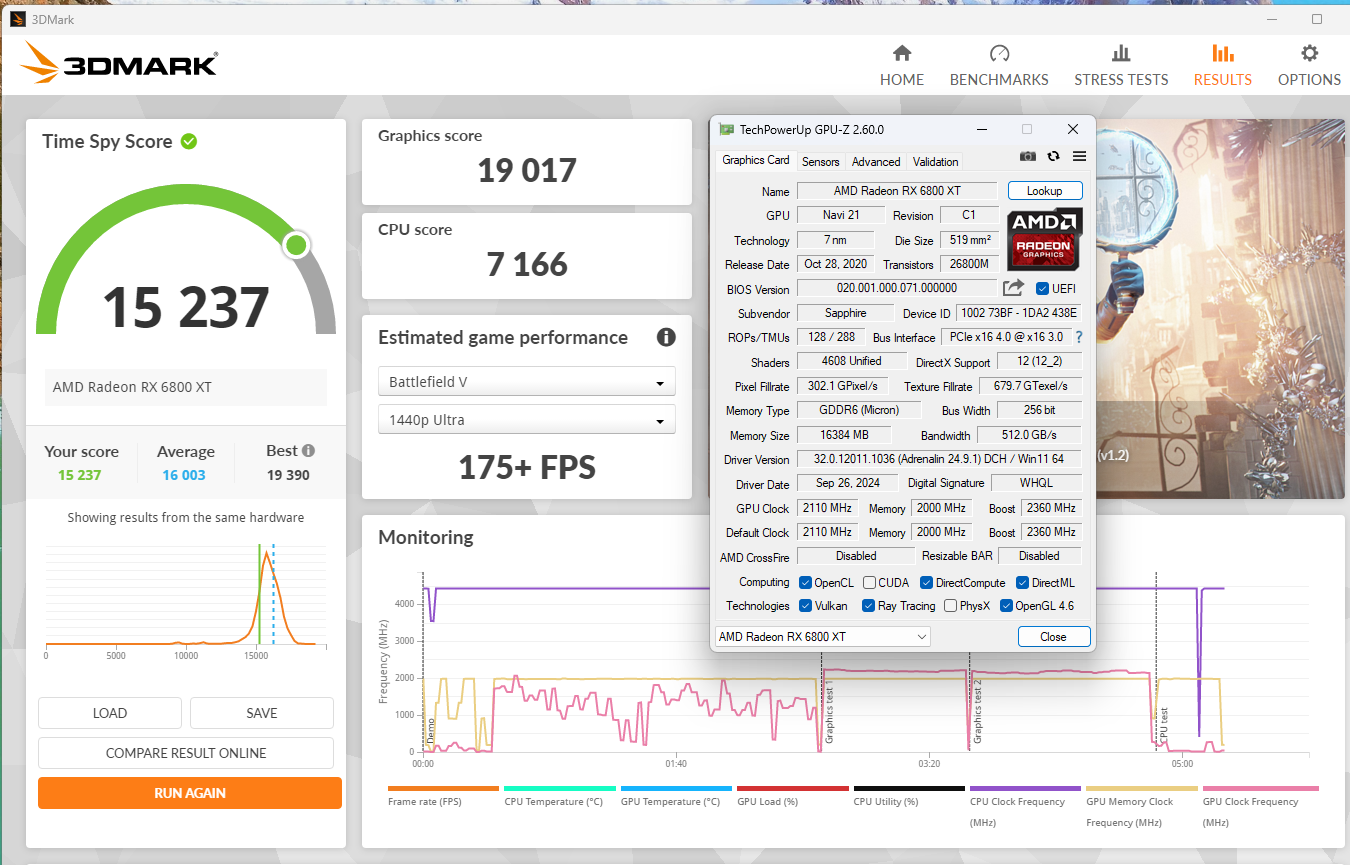Switch to Validation tab
The width and height of the screenshot is (1350, 865).
[x=936, y=161]
